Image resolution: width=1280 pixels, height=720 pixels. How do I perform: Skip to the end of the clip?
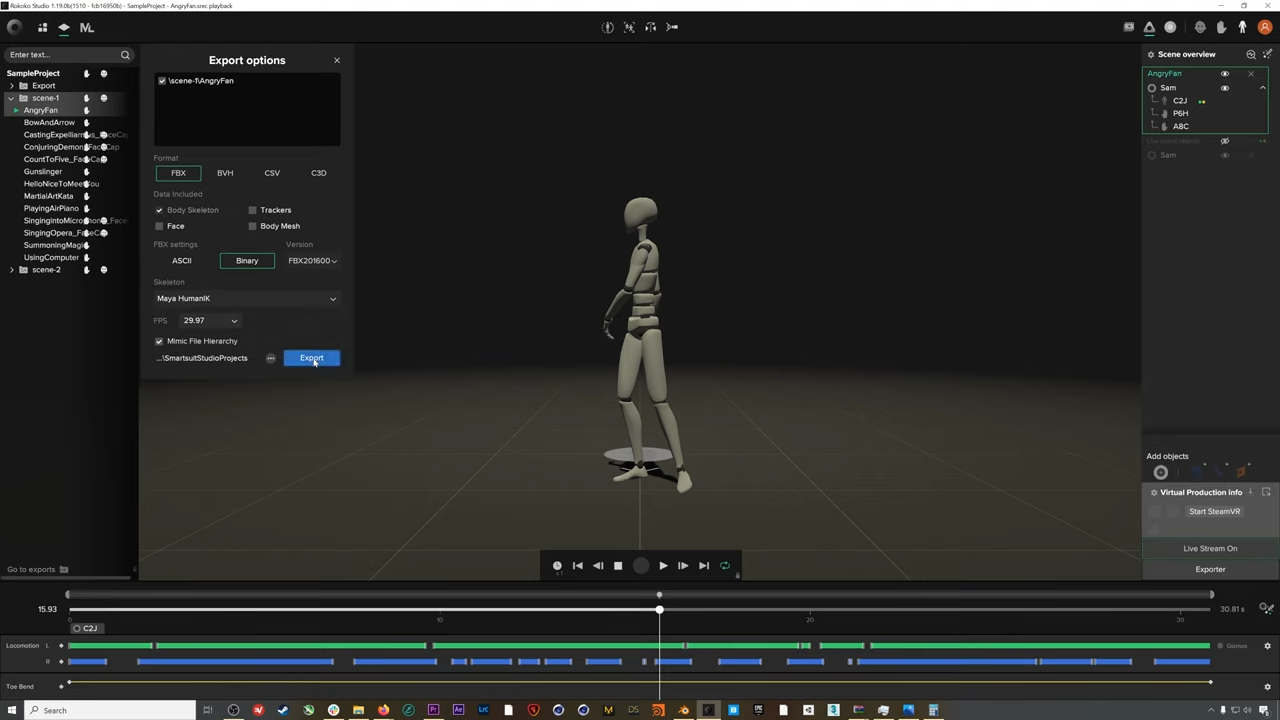[704, 566]
